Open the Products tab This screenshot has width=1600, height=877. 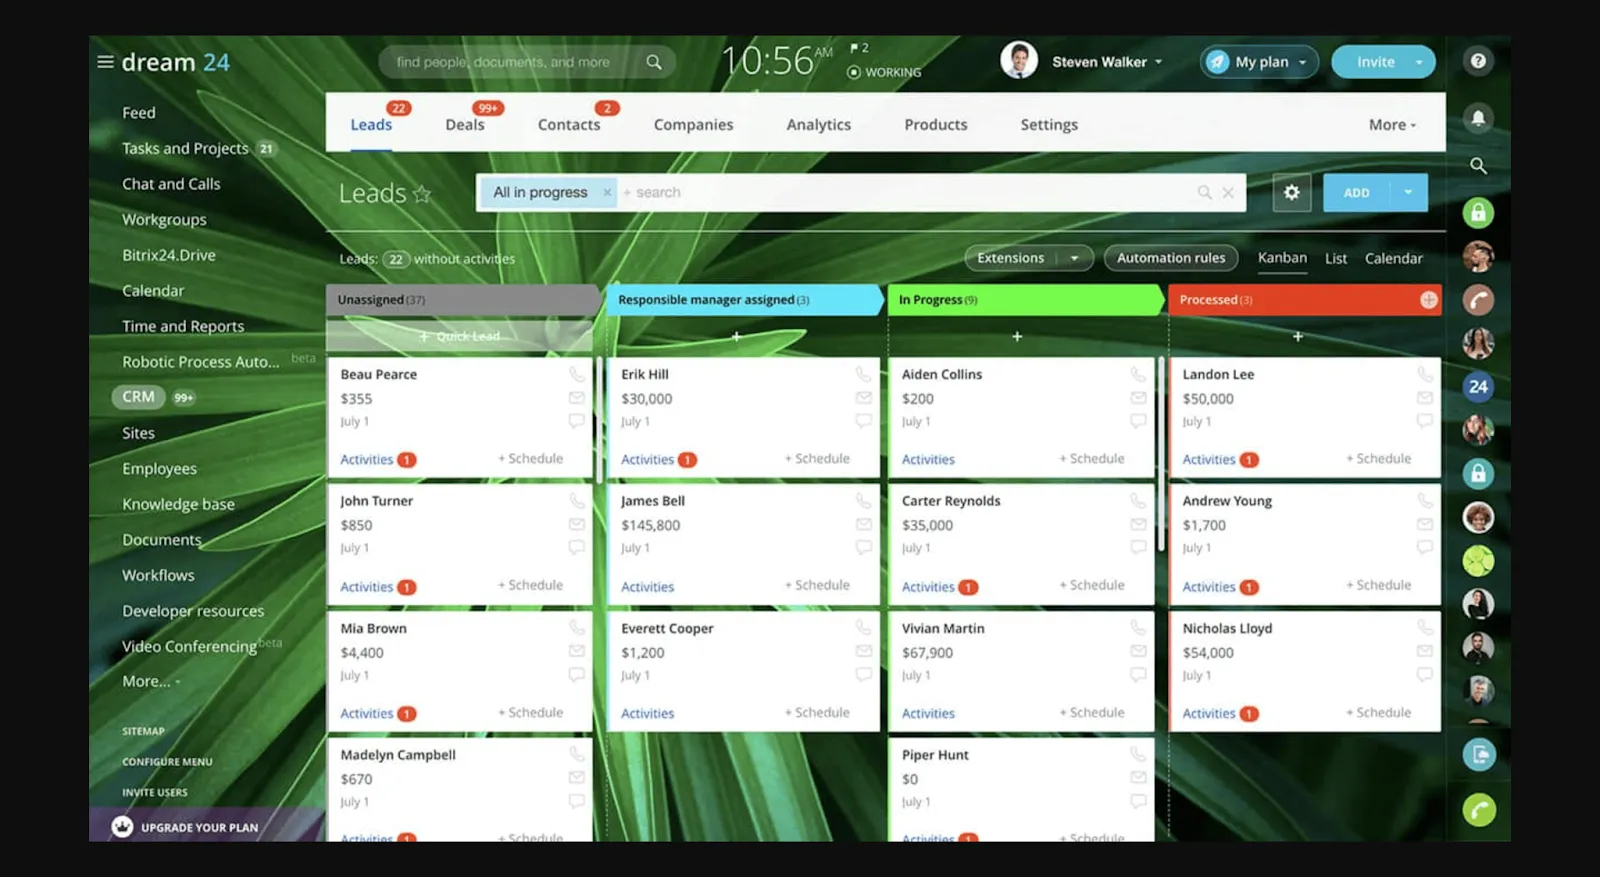936,125
